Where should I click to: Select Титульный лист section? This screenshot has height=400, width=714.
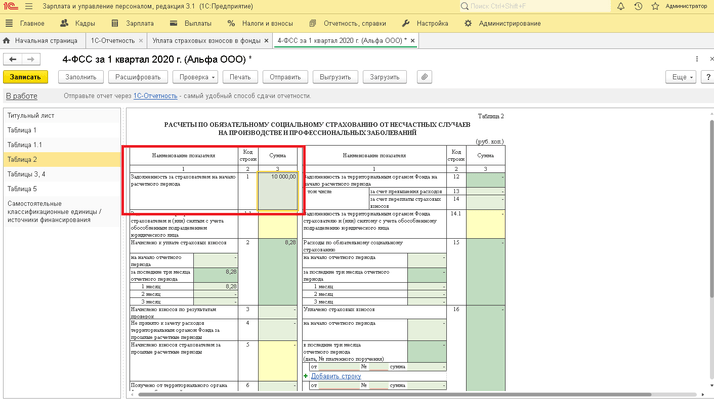tap(31, 116)
